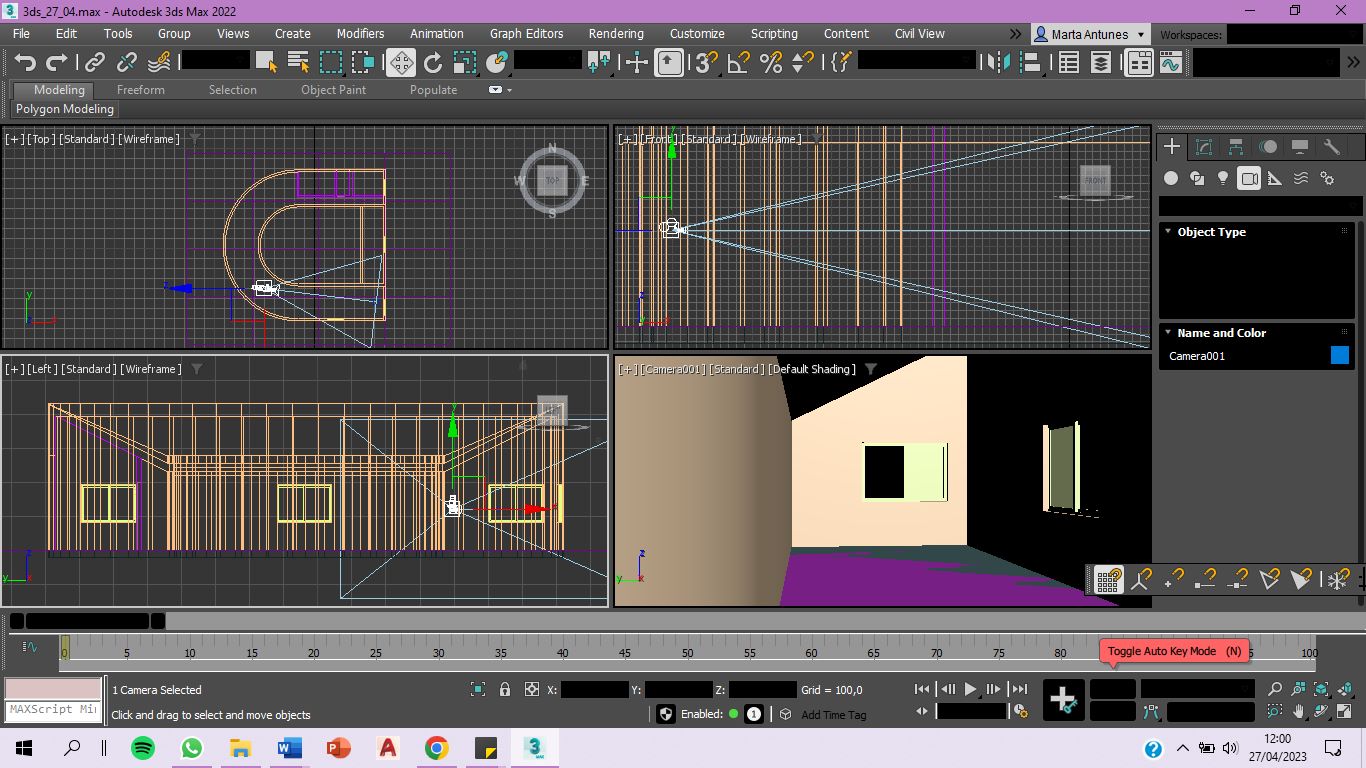Open the Motion command panel tab
This screenshot has width=1366, height=768.
[1268, 147]
